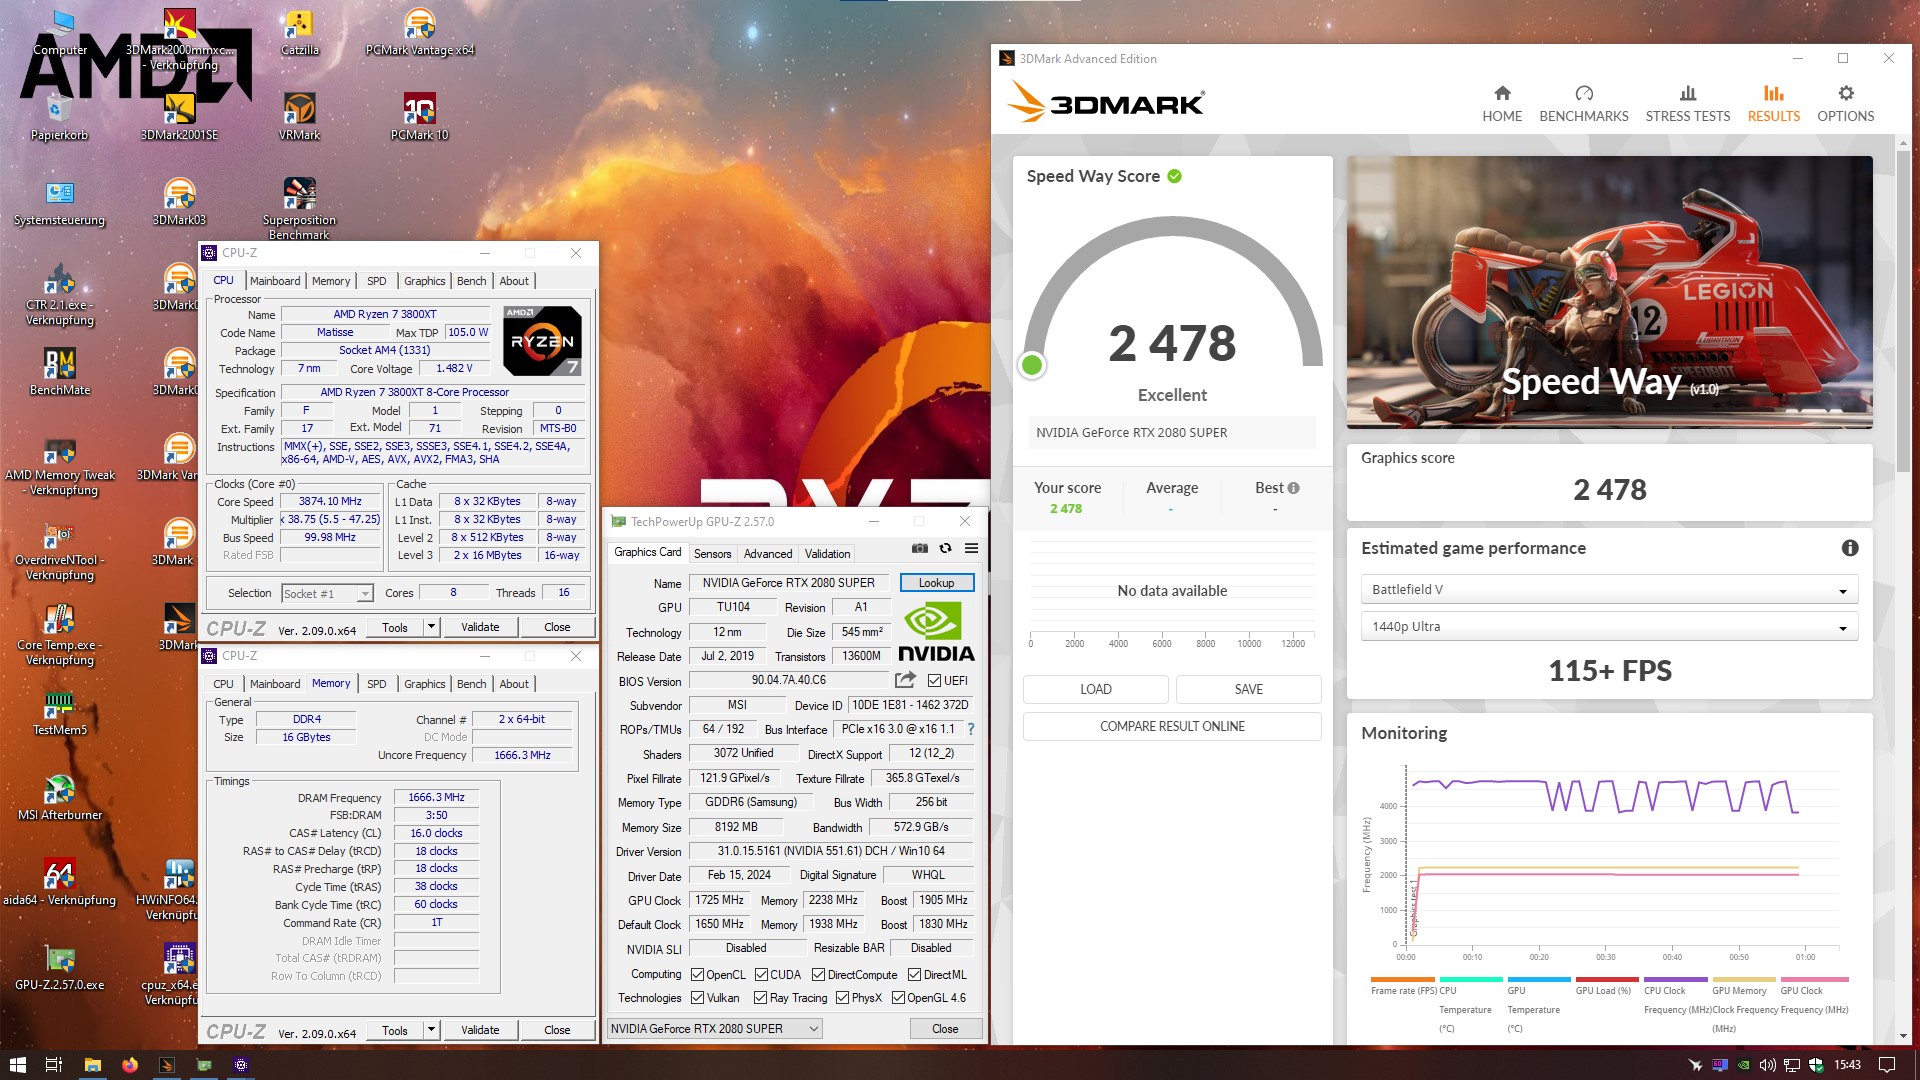Open MSI Afterburner desktop icon

coord(59,797)
